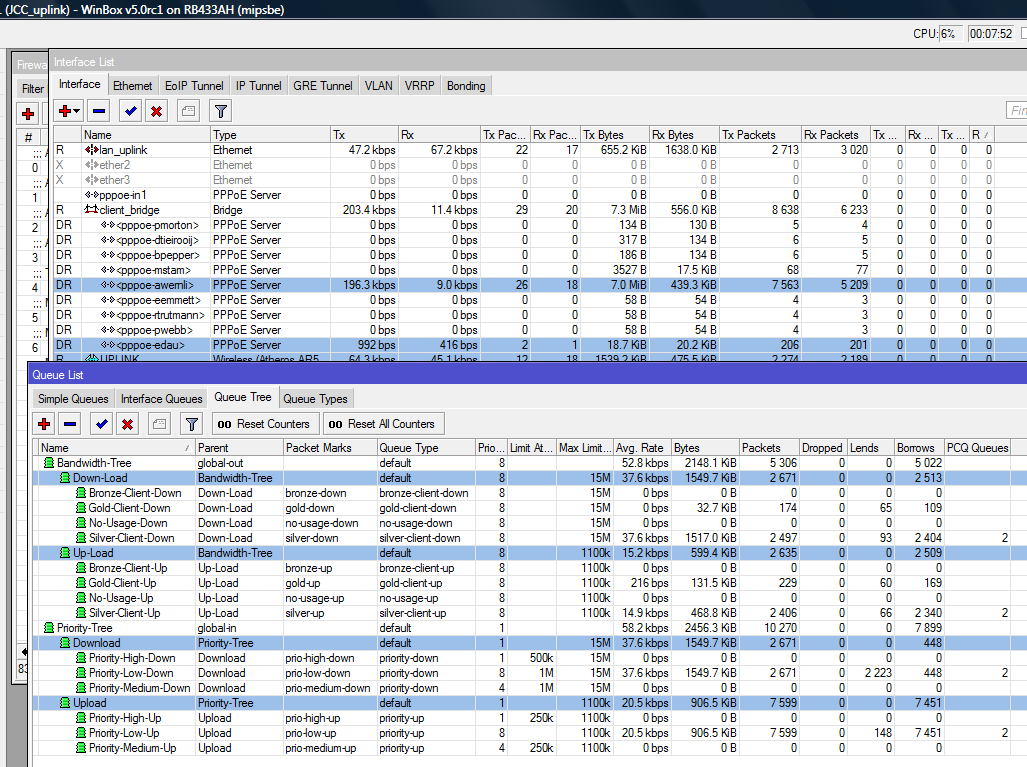Click the enable checkmark button in Queue List

click(x=102, y=424)
